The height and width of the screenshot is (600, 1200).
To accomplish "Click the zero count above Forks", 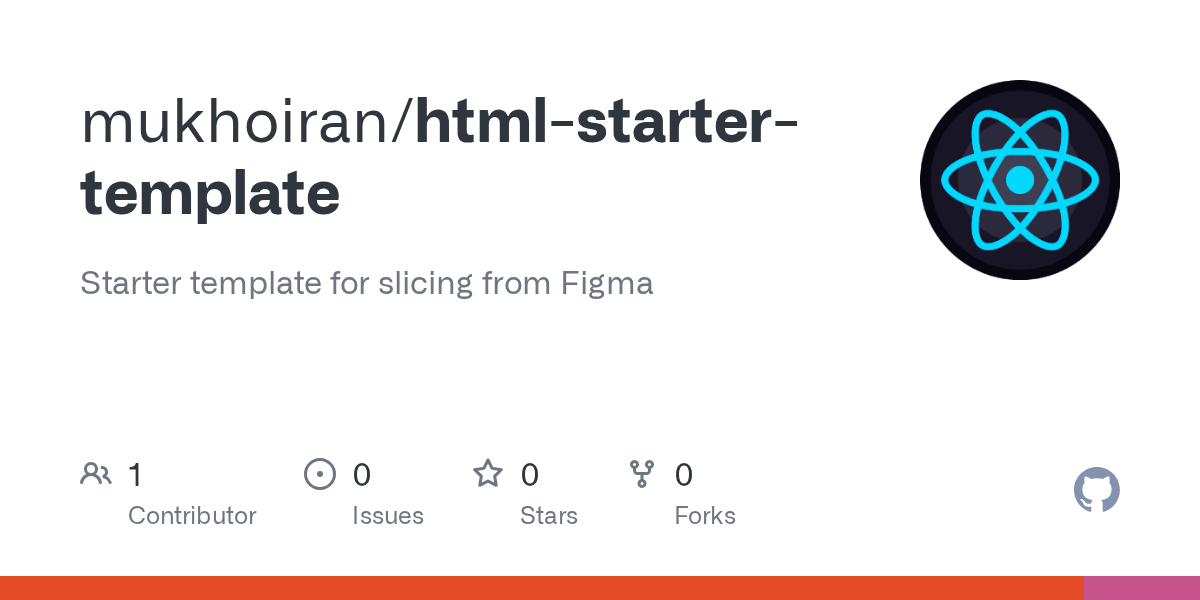I will coord(684,474).
